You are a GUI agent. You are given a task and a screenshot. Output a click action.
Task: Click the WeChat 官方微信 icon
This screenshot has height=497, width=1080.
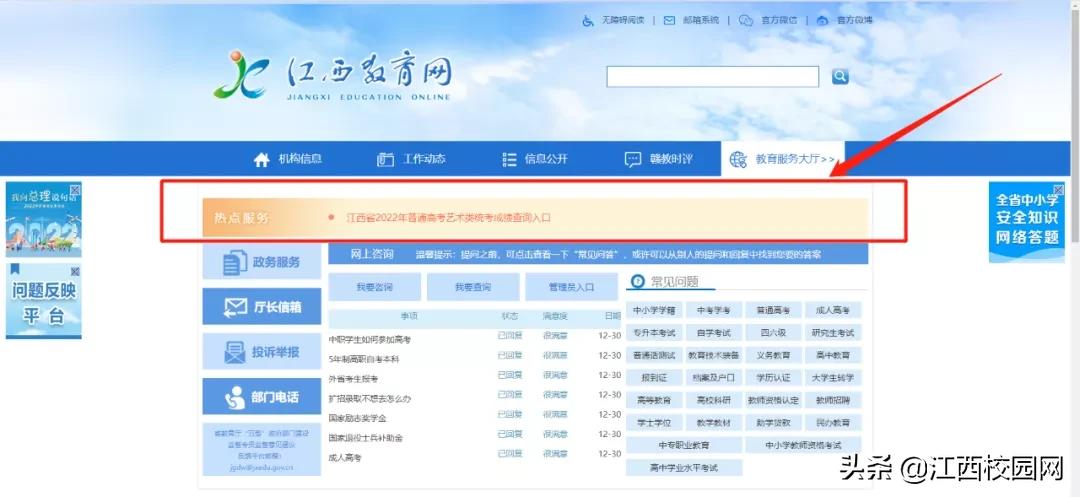click(x=745, y=21)
